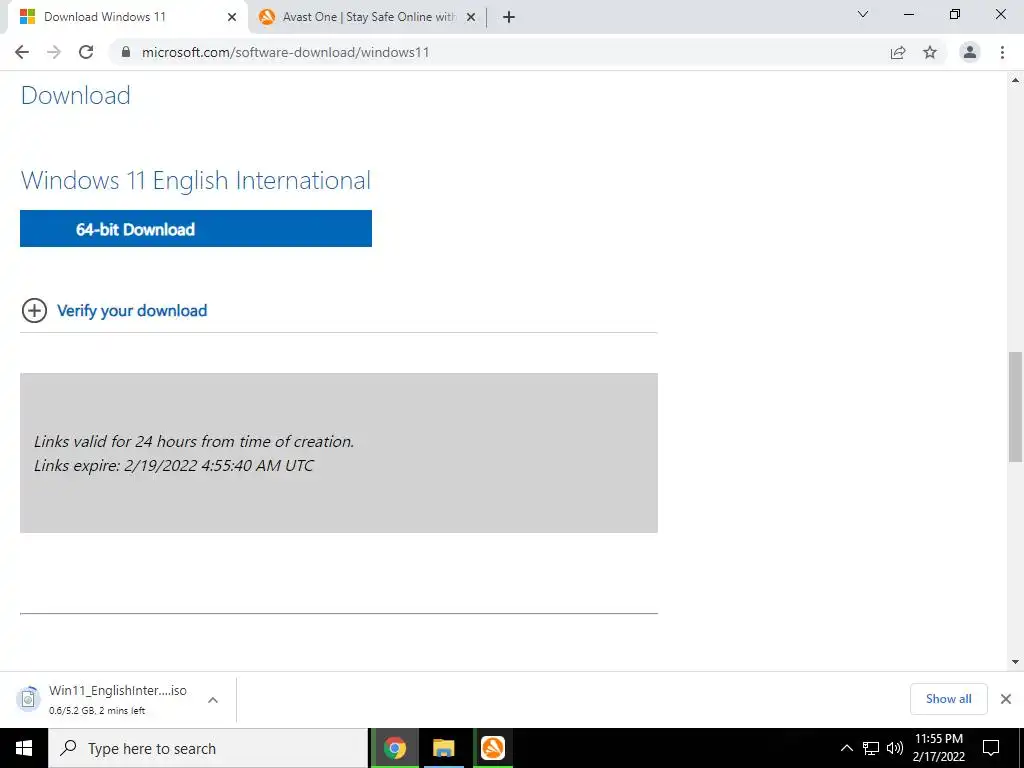This screenshot has width=1024, height=768.
Task: Close the Download Windows 11 tab
Action: (x=232, y=17)
